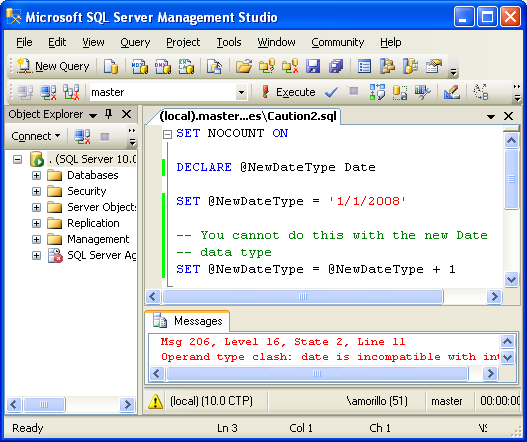527x442 pixels.
Task: Click editor horizontal scrollbar right arrow
Action: (x=494, y=297)
